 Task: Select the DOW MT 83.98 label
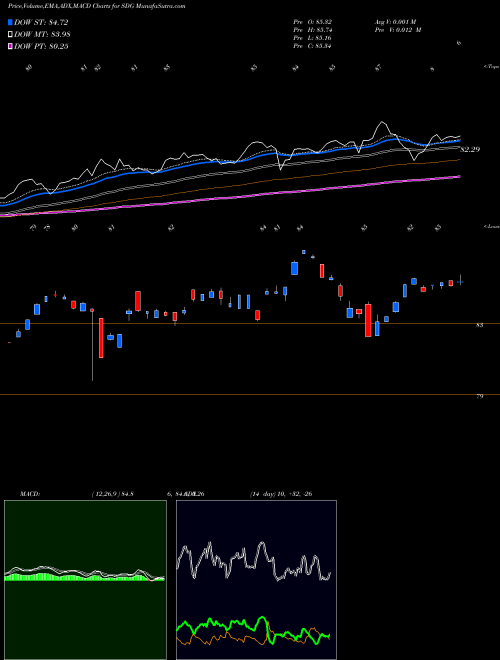coord(42,35)
